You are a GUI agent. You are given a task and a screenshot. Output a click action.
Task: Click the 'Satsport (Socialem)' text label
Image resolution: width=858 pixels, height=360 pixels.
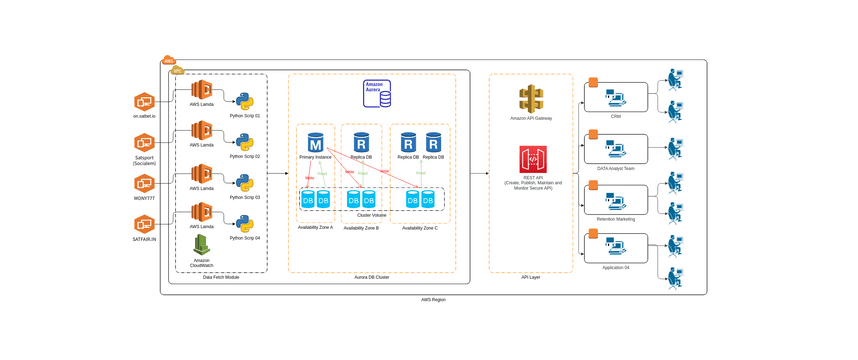[144, 160]
